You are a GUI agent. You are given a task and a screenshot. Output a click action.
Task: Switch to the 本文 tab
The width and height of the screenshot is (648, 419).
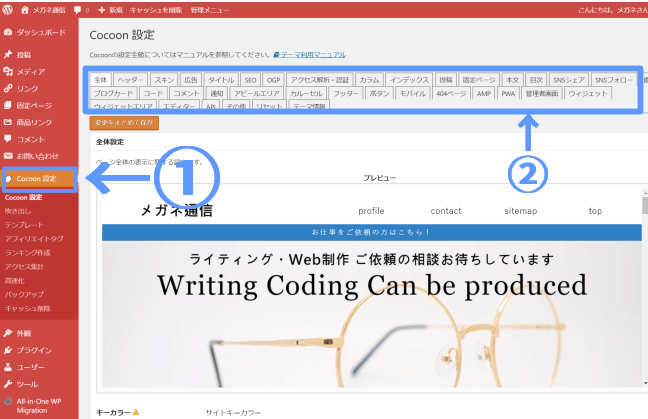[x=512, y=80]
